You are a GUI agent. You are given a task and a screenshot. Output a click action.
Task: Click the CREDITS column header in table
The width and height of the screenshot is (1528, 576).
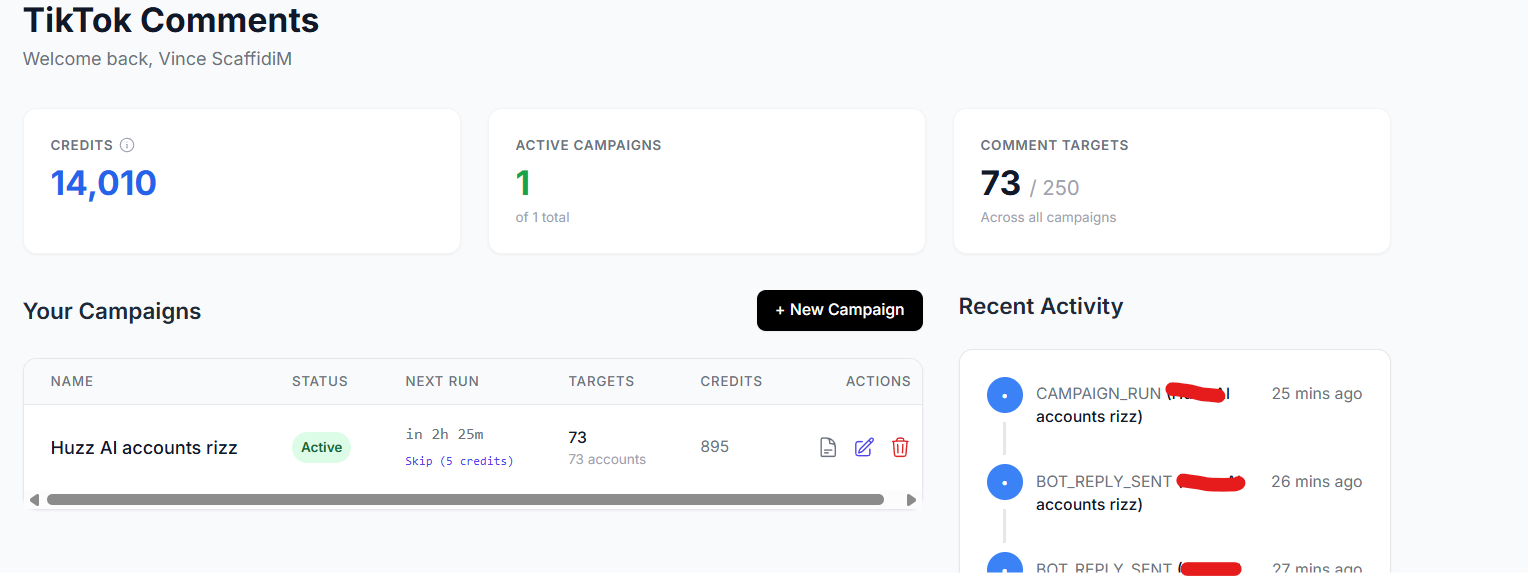coord(731,381)
